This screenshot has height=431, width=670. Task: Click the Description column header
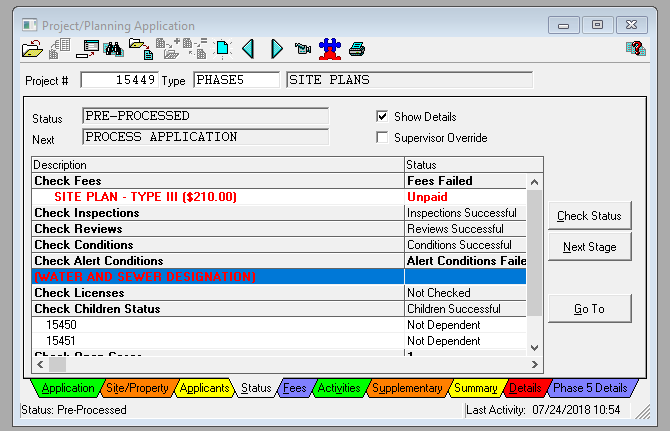pos(218,165)
